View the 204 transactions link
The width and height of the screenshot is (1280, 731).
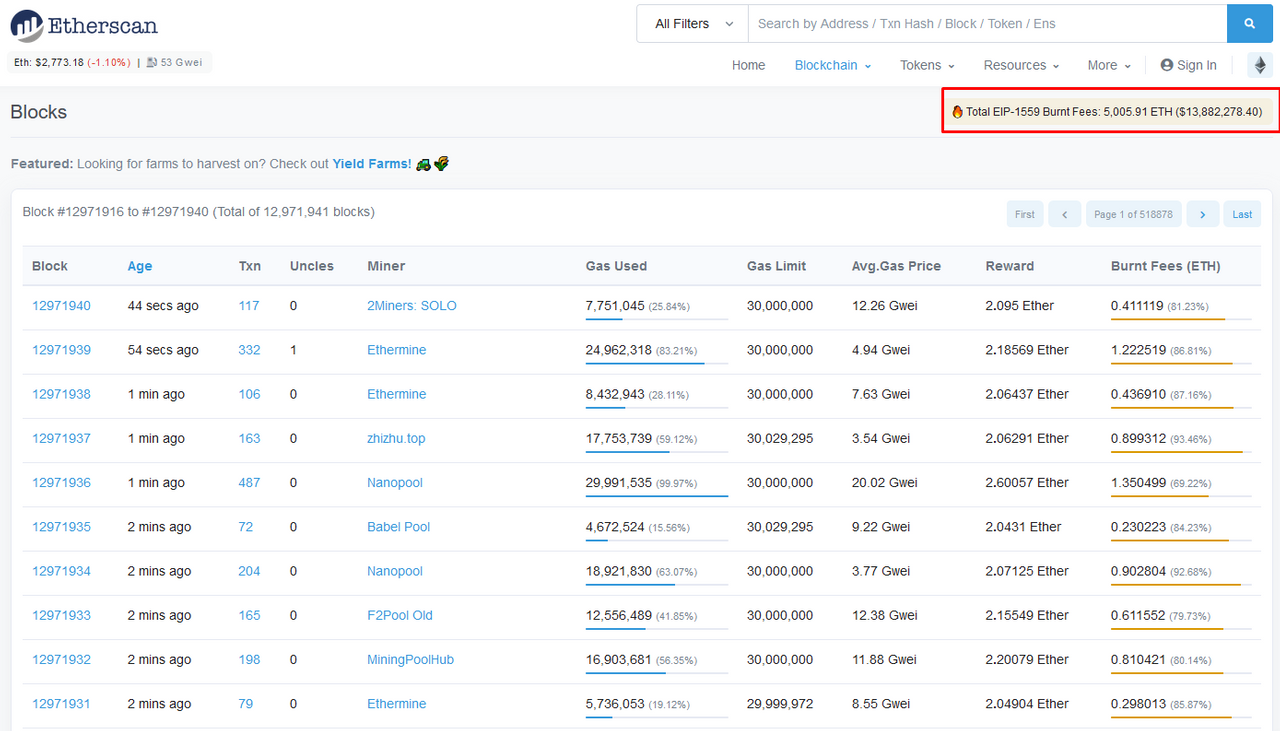pyautogui.click(x=249, y=571)
